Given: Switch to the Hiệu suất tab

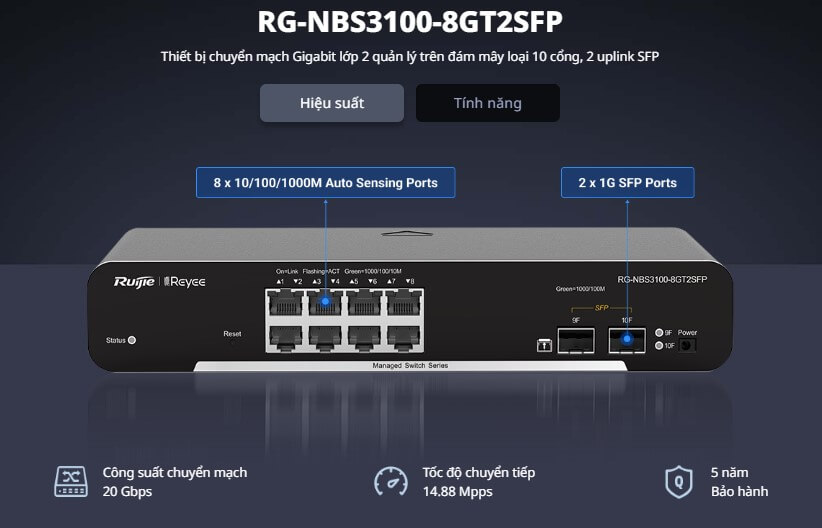Looking at the screenshot, I should 332,103.
